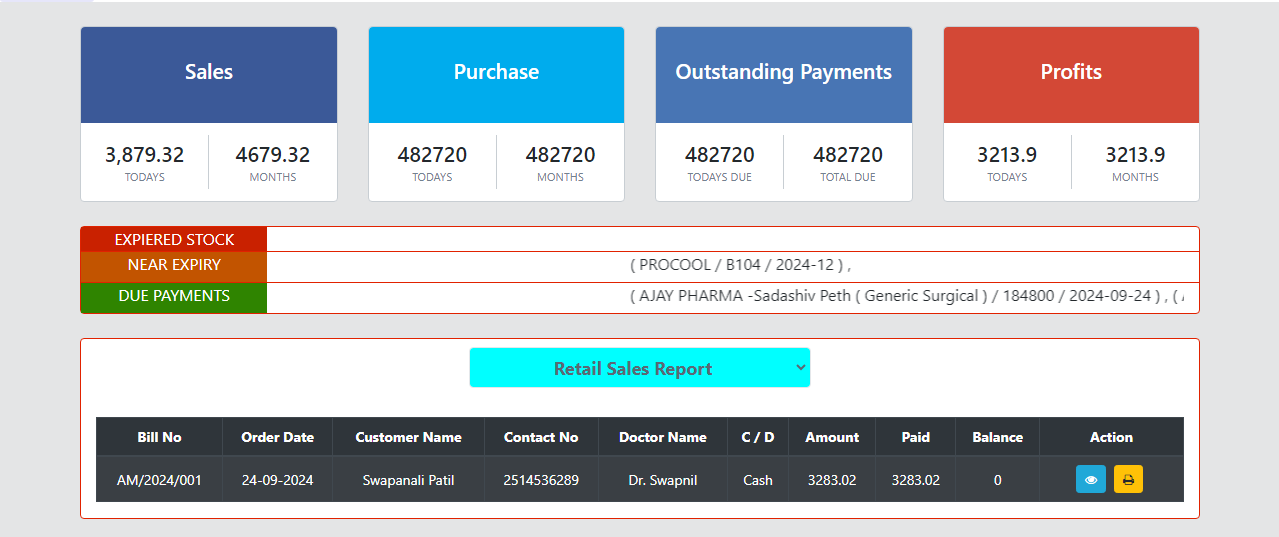
Task: Click the PROCOOL near expiry entry
Action: 740,266
